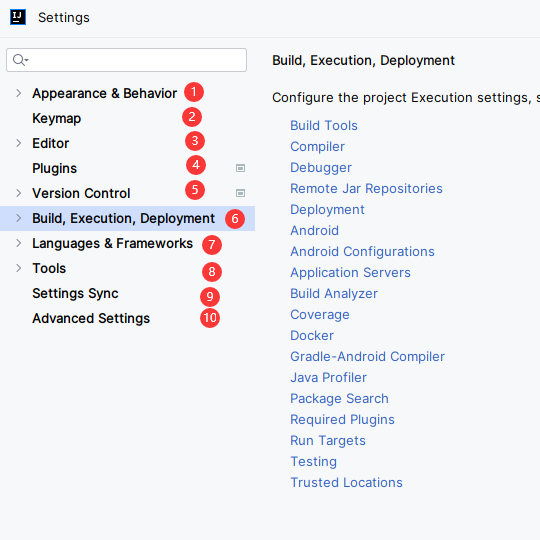Click the project-level icon beside Version Control
This screenshot has height=540, width=540.
pos(240,193)
